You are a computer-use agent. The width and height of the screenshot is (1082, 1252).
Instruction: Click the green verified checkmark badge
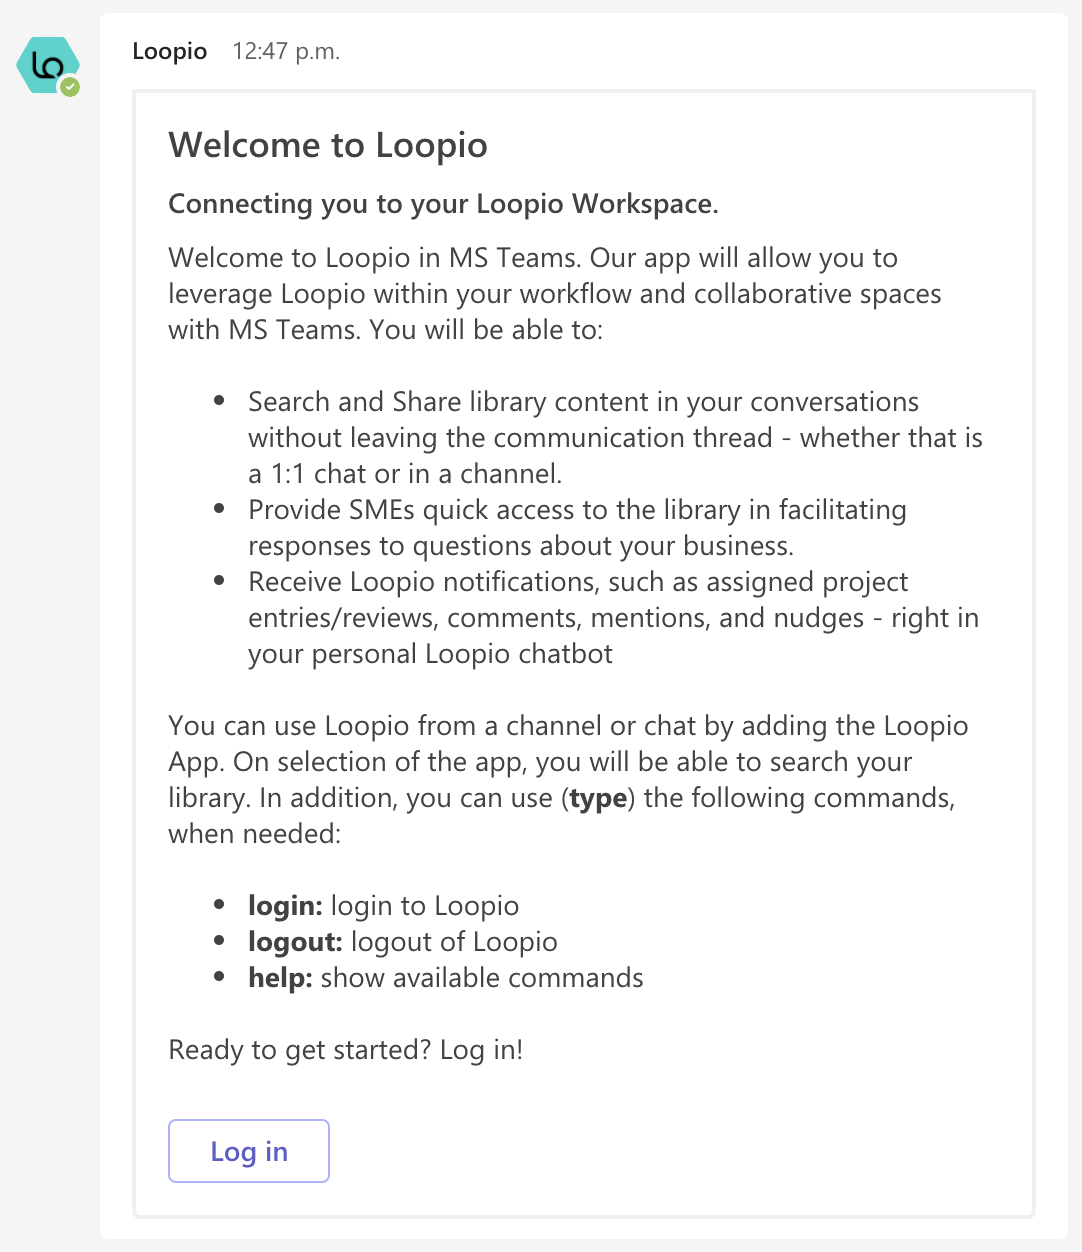click(x=70, y=87)
